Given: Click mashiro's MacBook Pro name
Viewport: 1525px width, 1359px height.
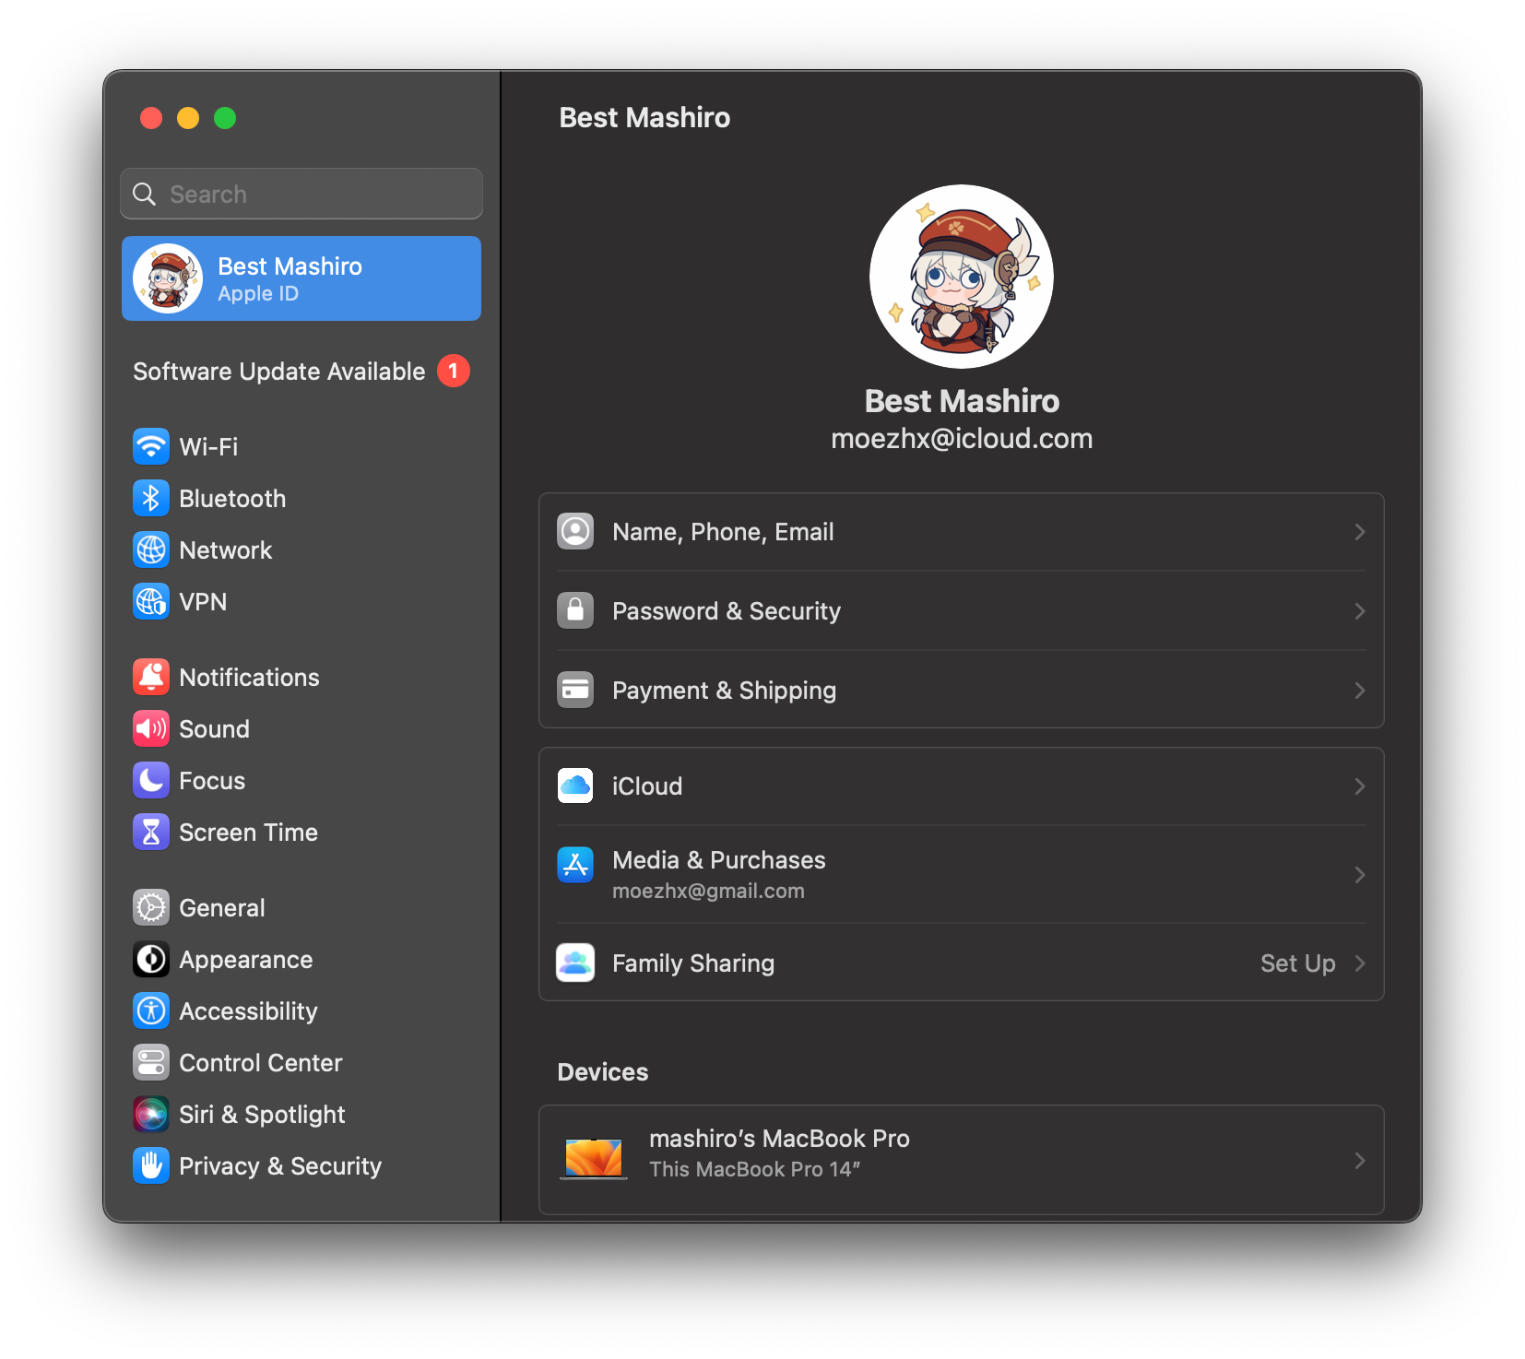Looking at the screenshot, I should [x=779, y=1139].
